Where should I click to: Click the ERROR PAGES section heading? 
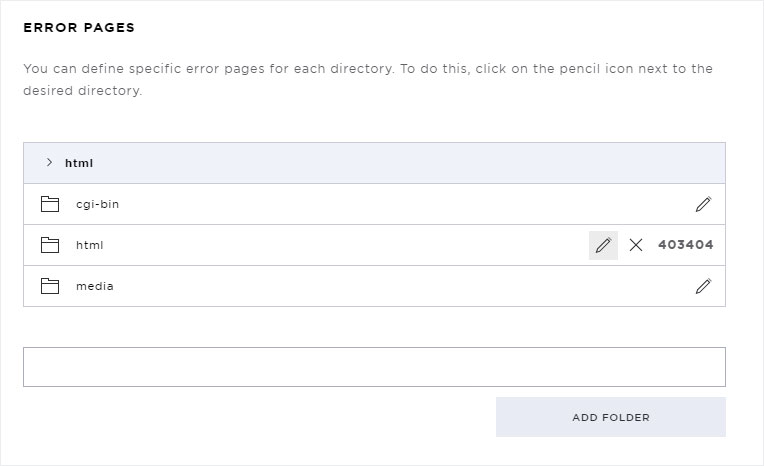point(79,27)
